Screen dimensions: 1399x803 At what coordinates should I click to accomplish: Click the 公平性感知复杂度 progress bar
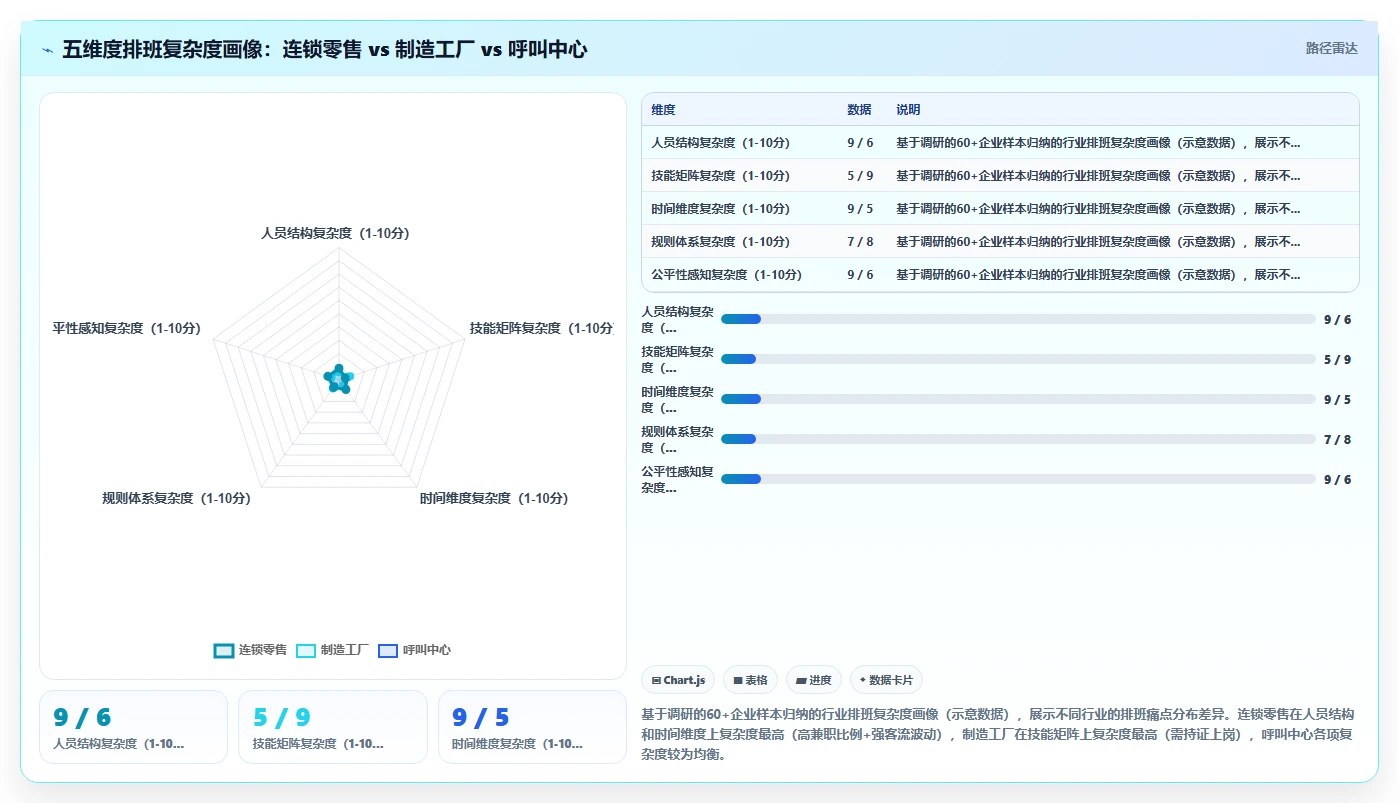tap(1018, 479)
